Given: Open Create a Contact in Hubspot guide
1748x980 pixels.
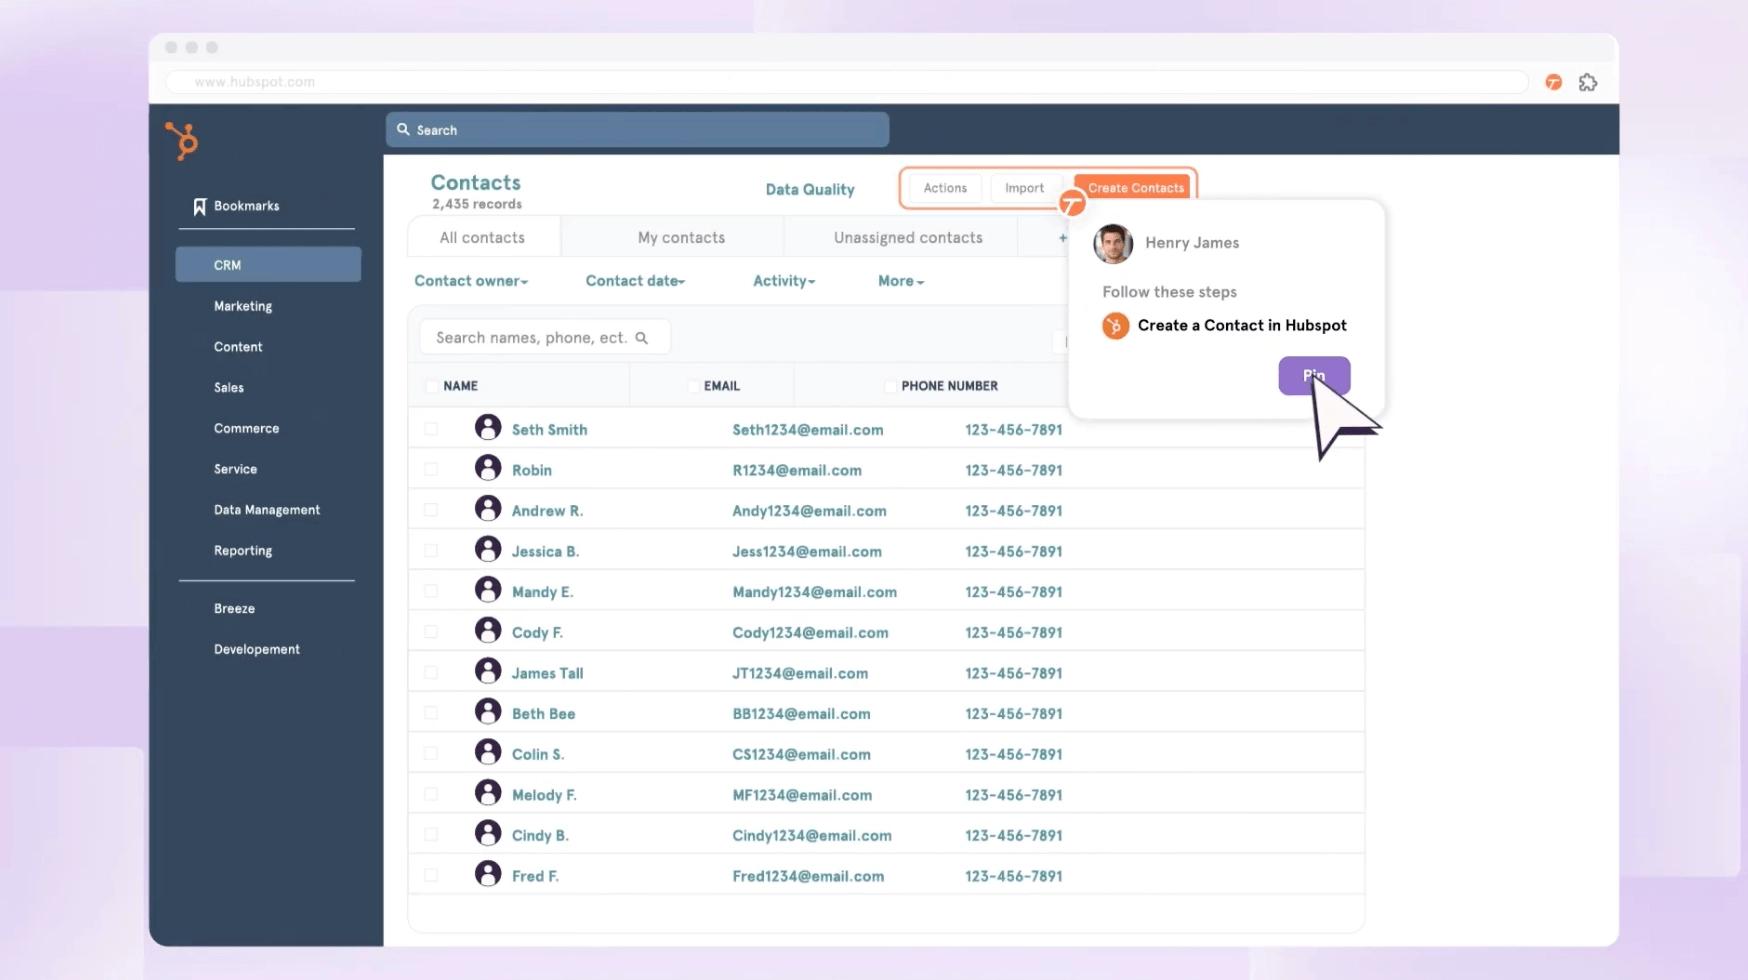Looking at the screenshot, I should click(1242, 326).
